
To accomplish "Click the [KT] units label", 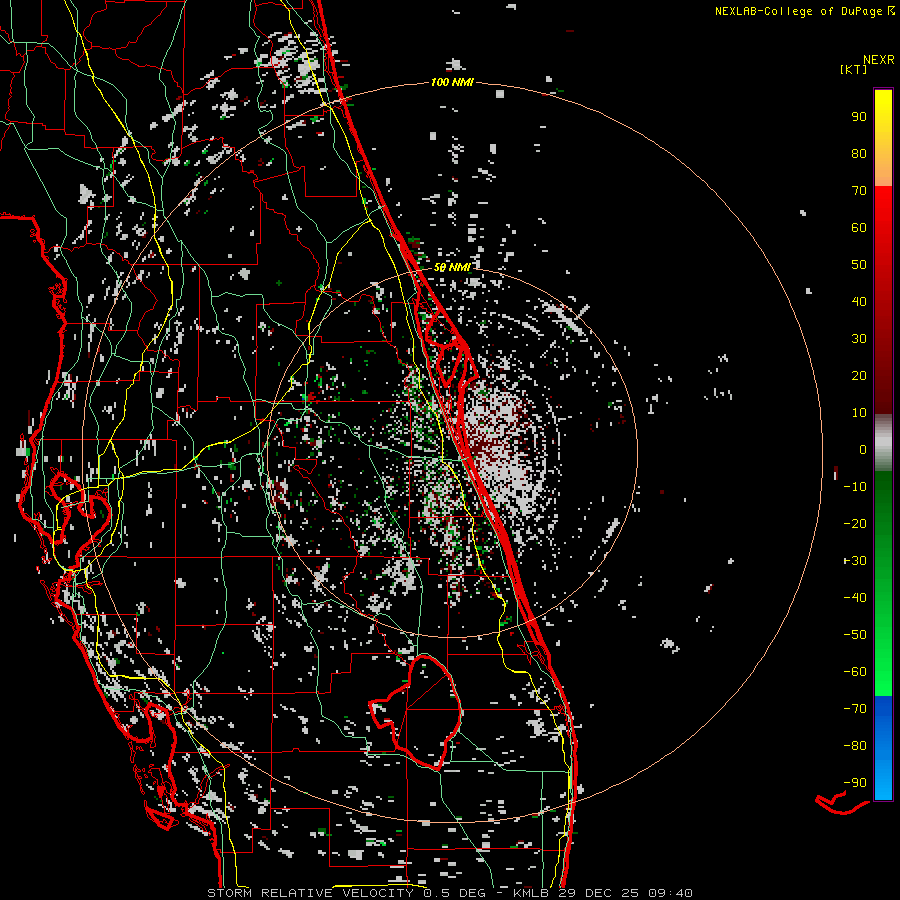I will pyautogui.click(x=854, y=69).
